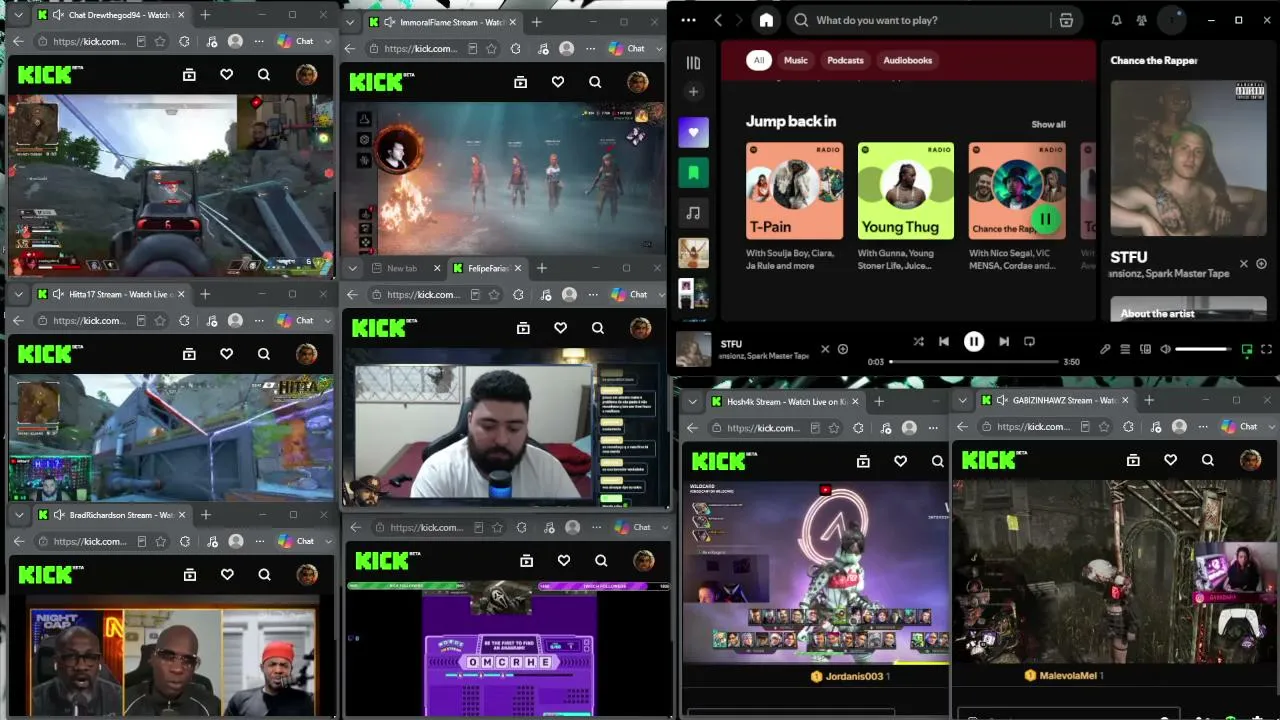Open the green bookmark item in Spotify sidebar
The image size is (1280, 720).
click(693, 172)
